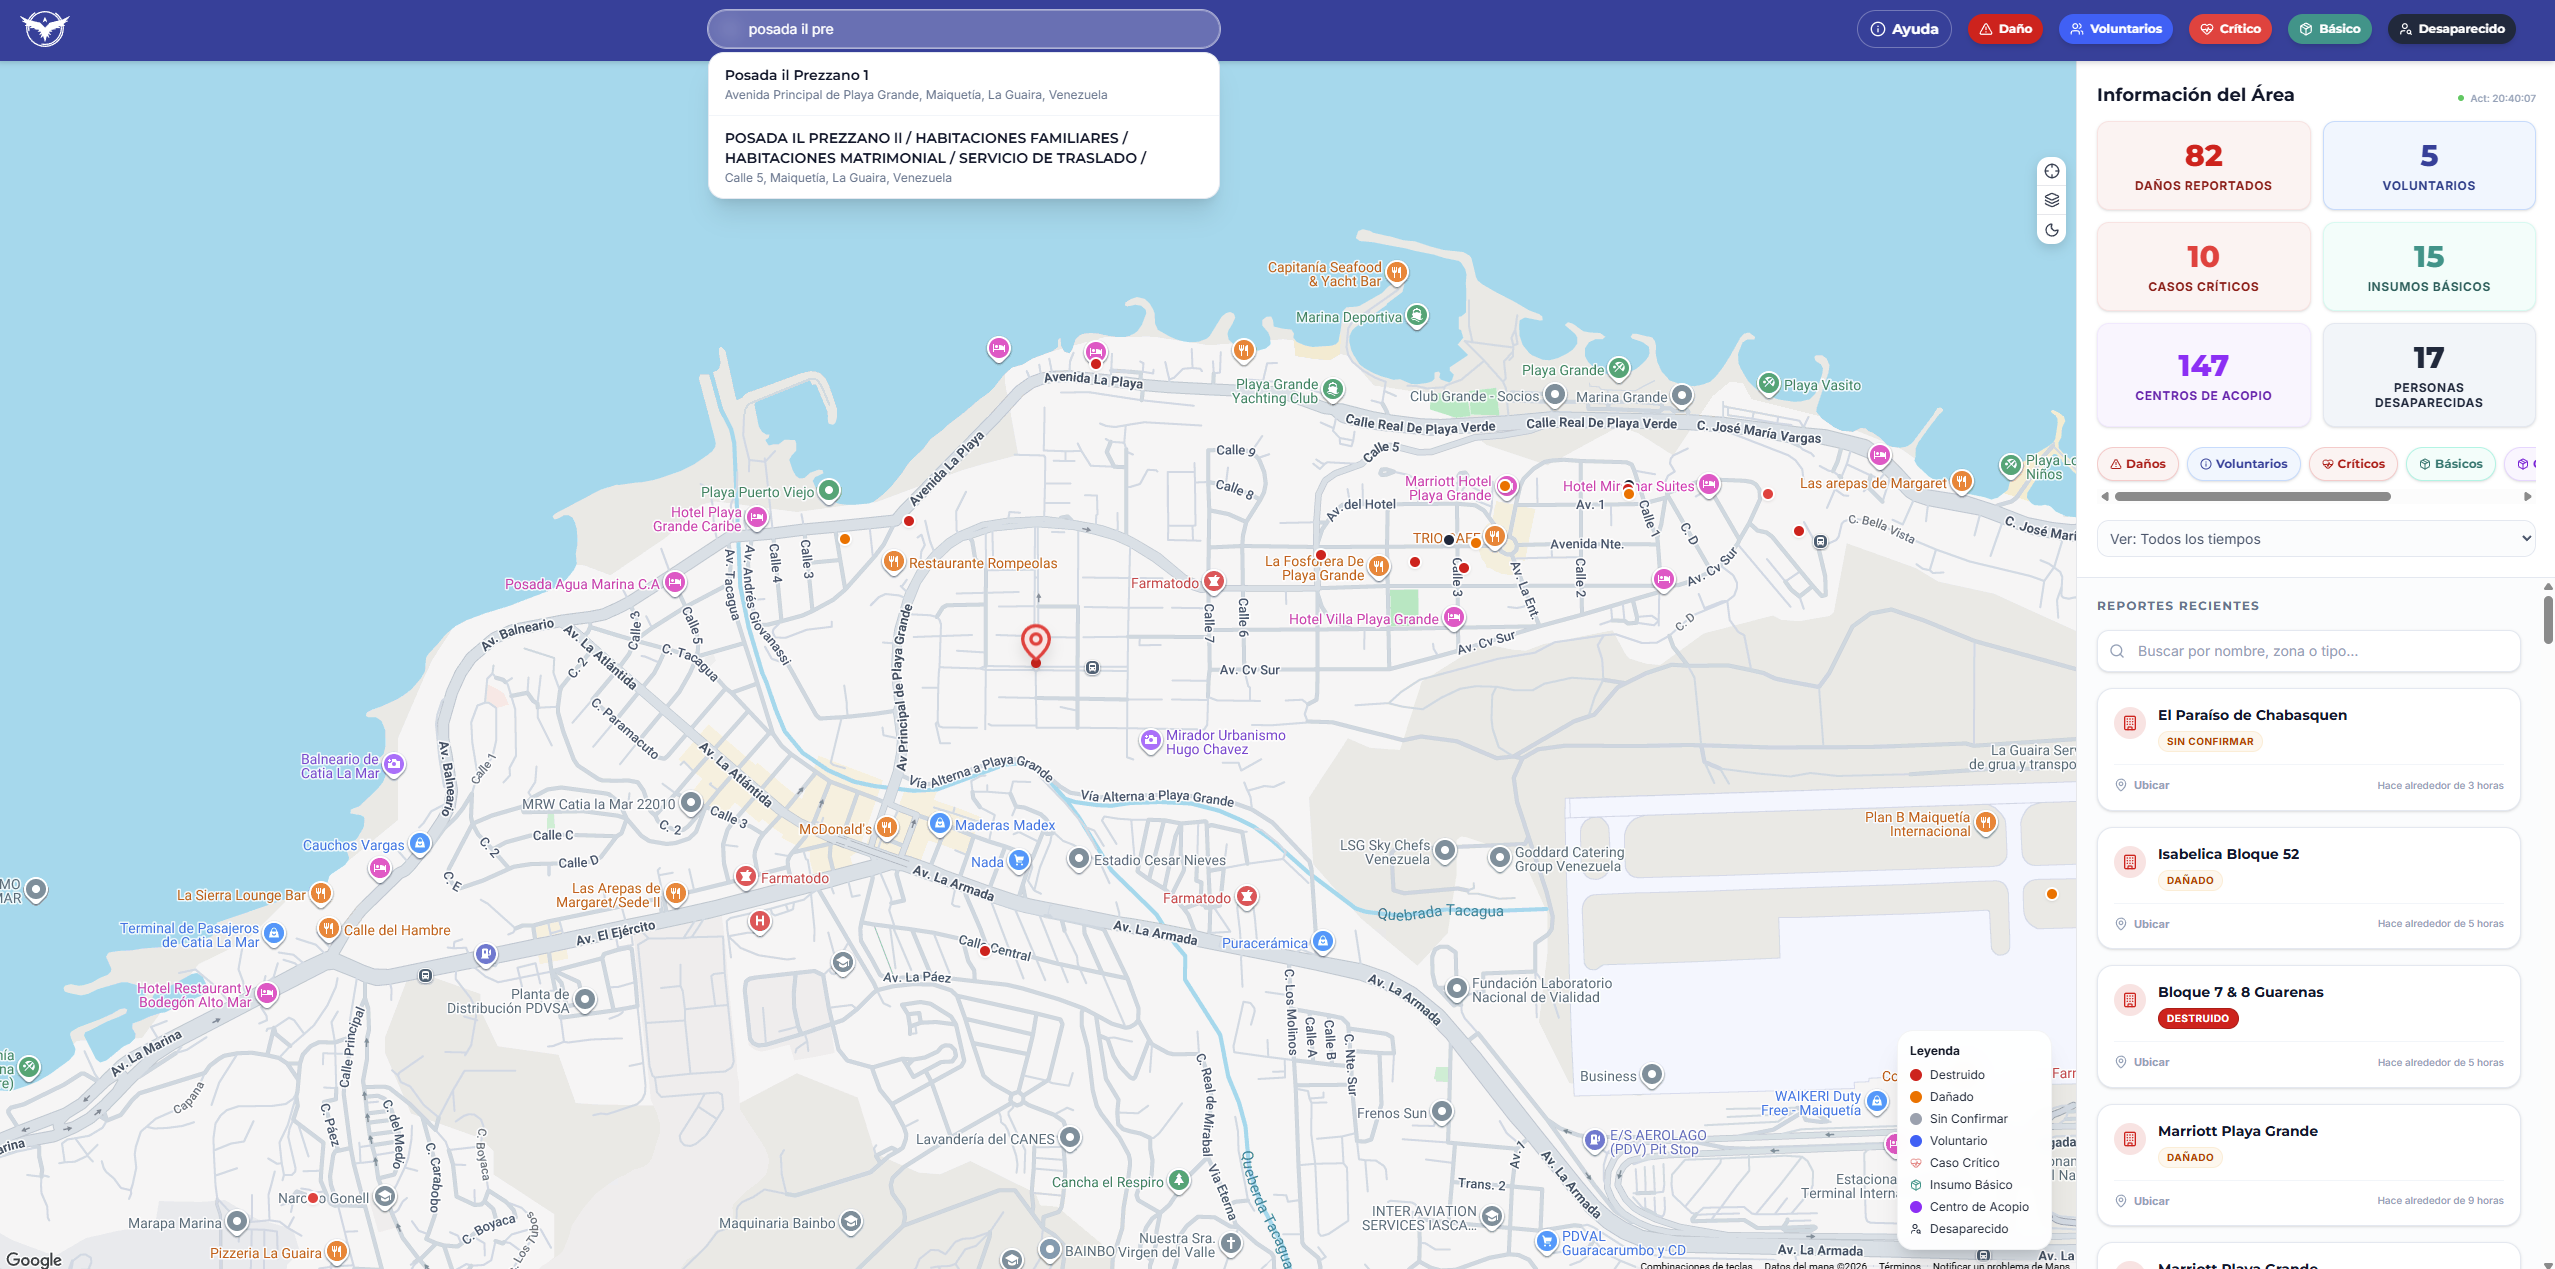Viewport: 2555px width, 1269px height.
Task: Toggle the Básicos filter chip
Action: pyautogui.click(x=2451, y=464)
